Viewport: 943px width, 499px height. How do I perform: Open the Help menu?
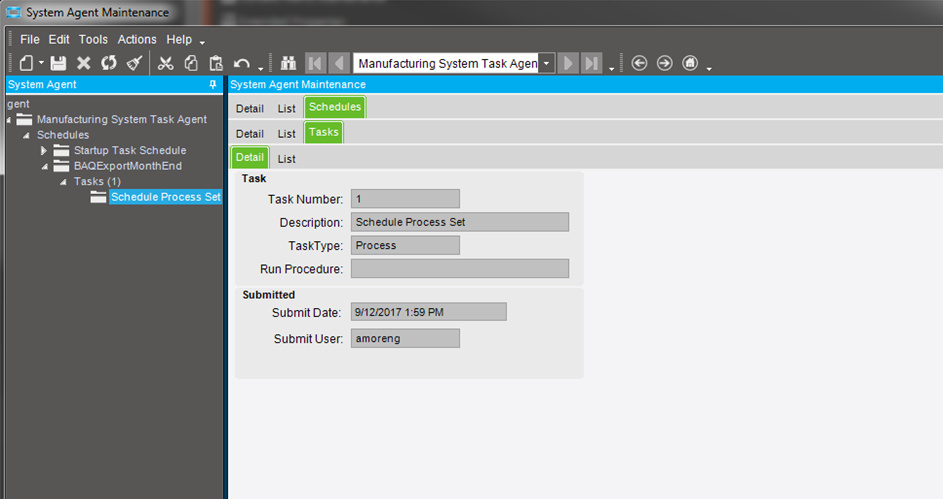click(179, 39)
